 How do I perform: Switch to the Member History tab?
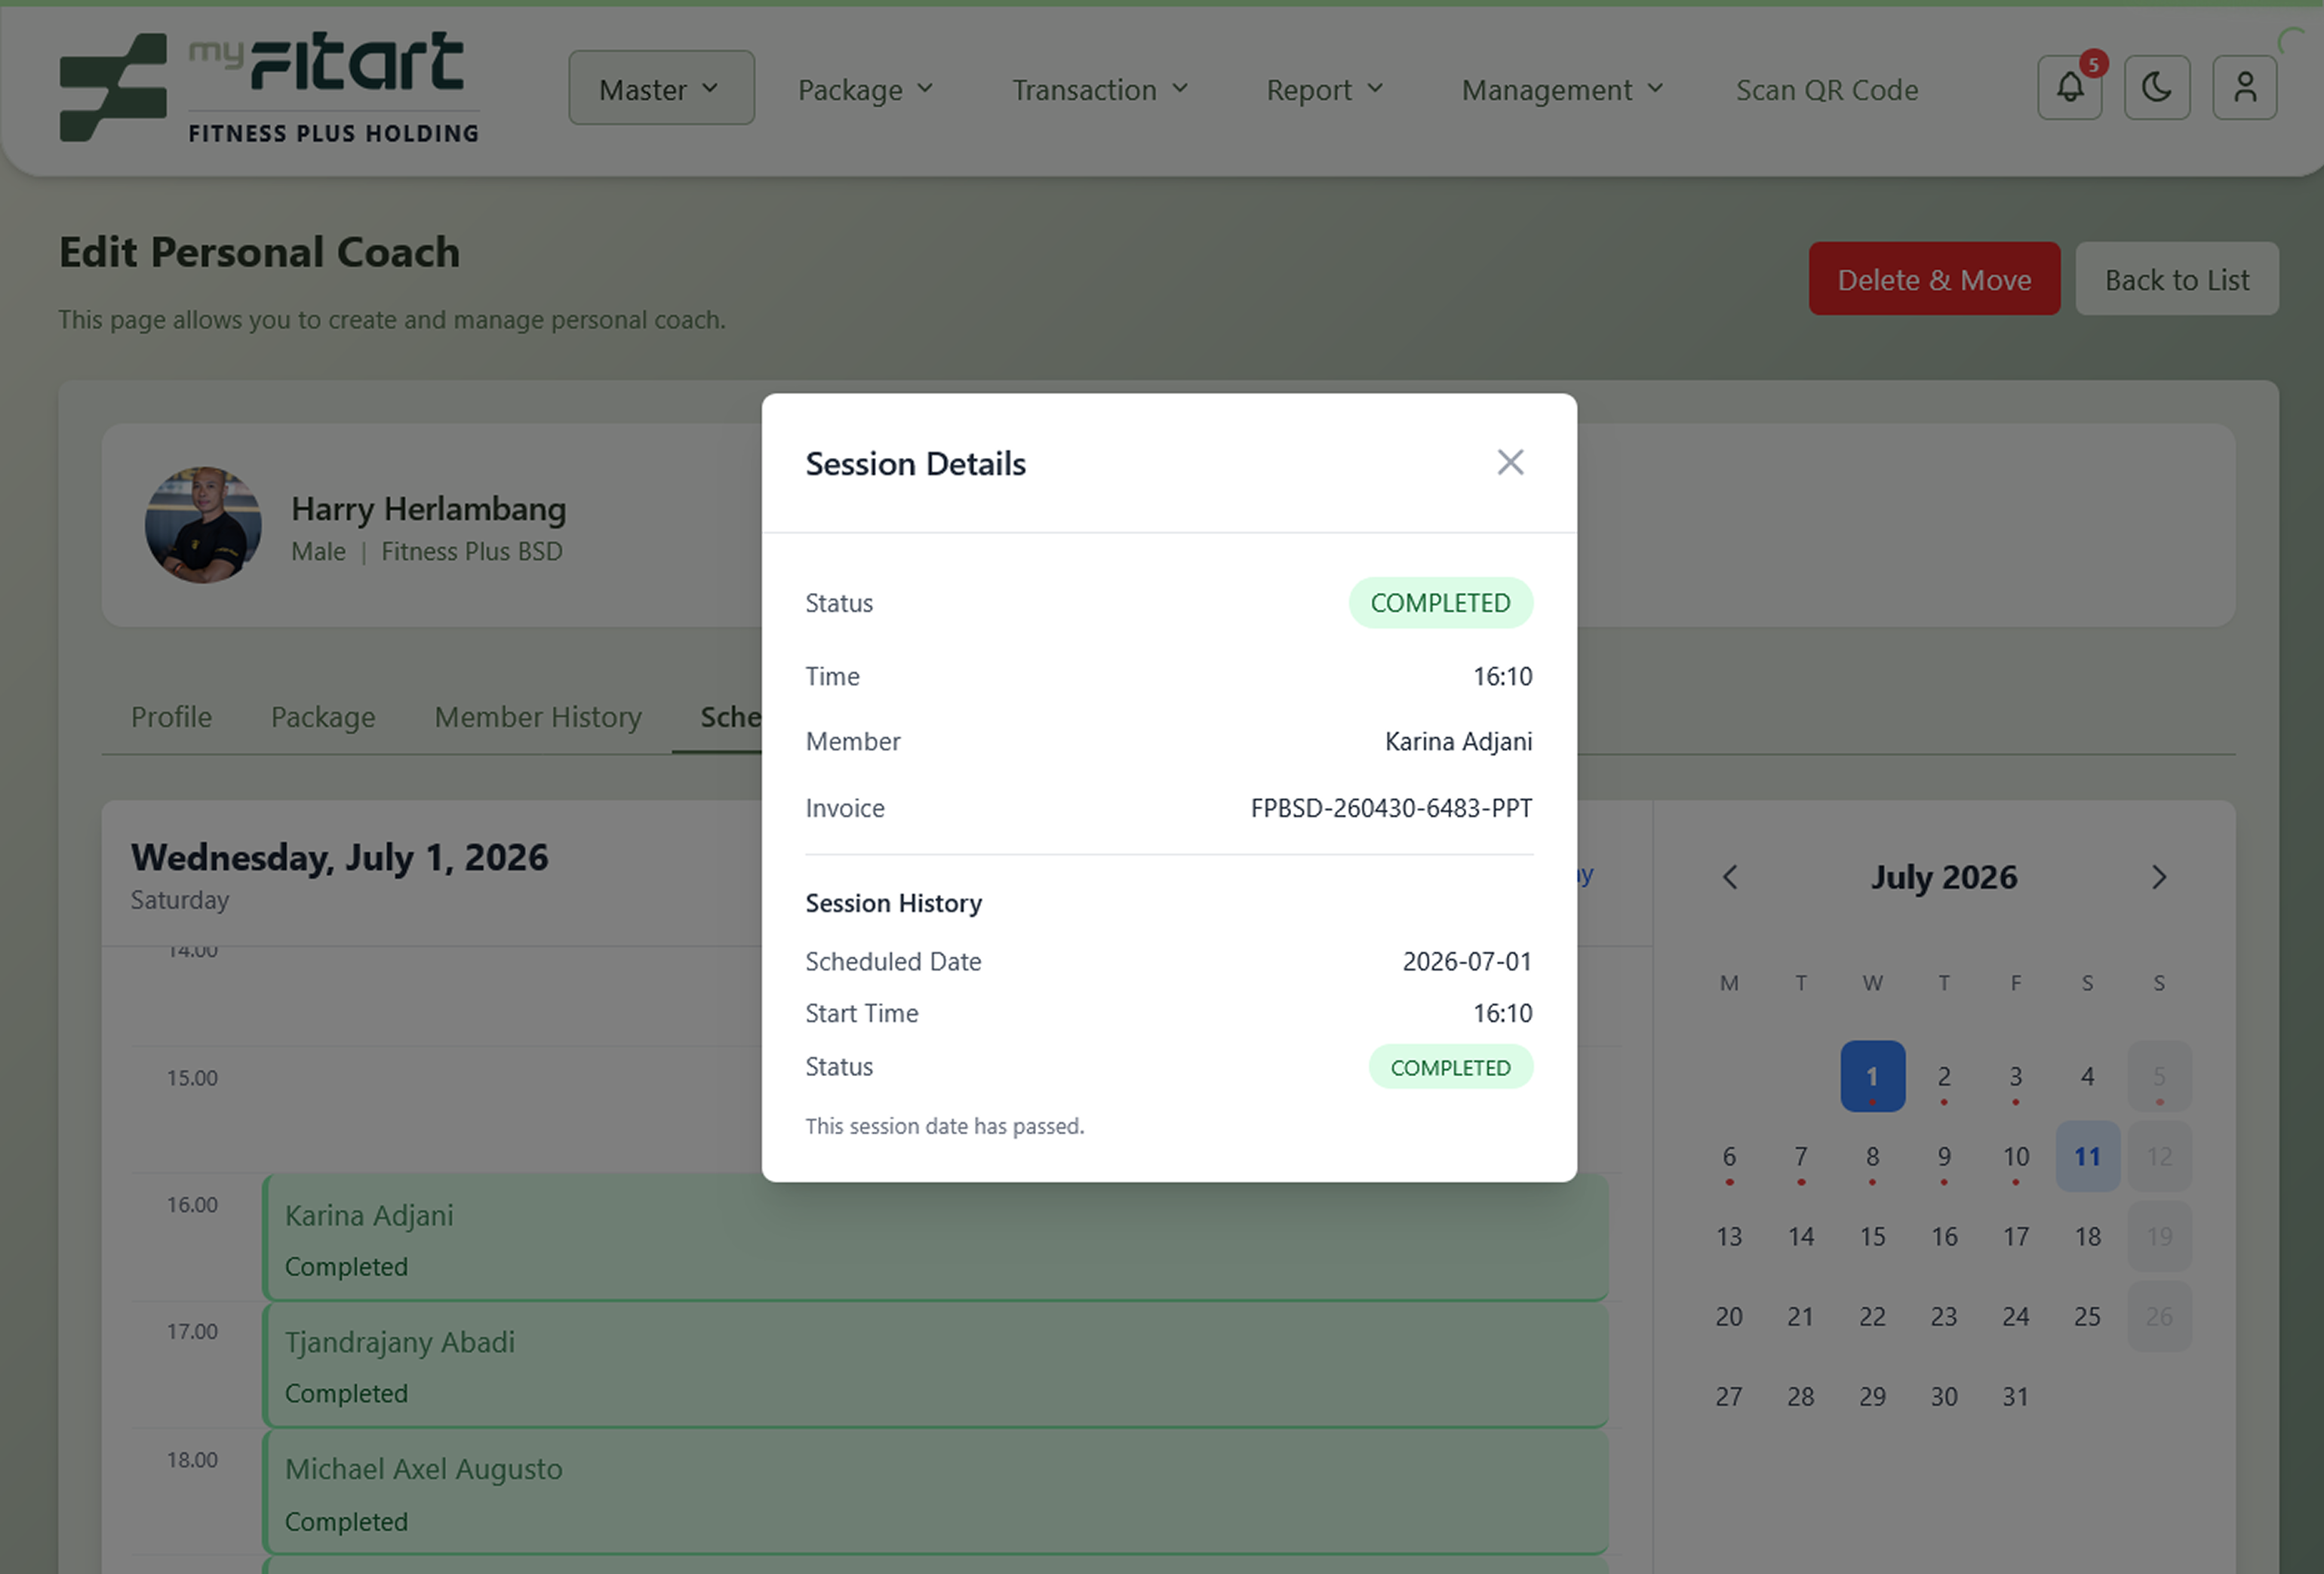pyautogui.click(x=538, y=717)
